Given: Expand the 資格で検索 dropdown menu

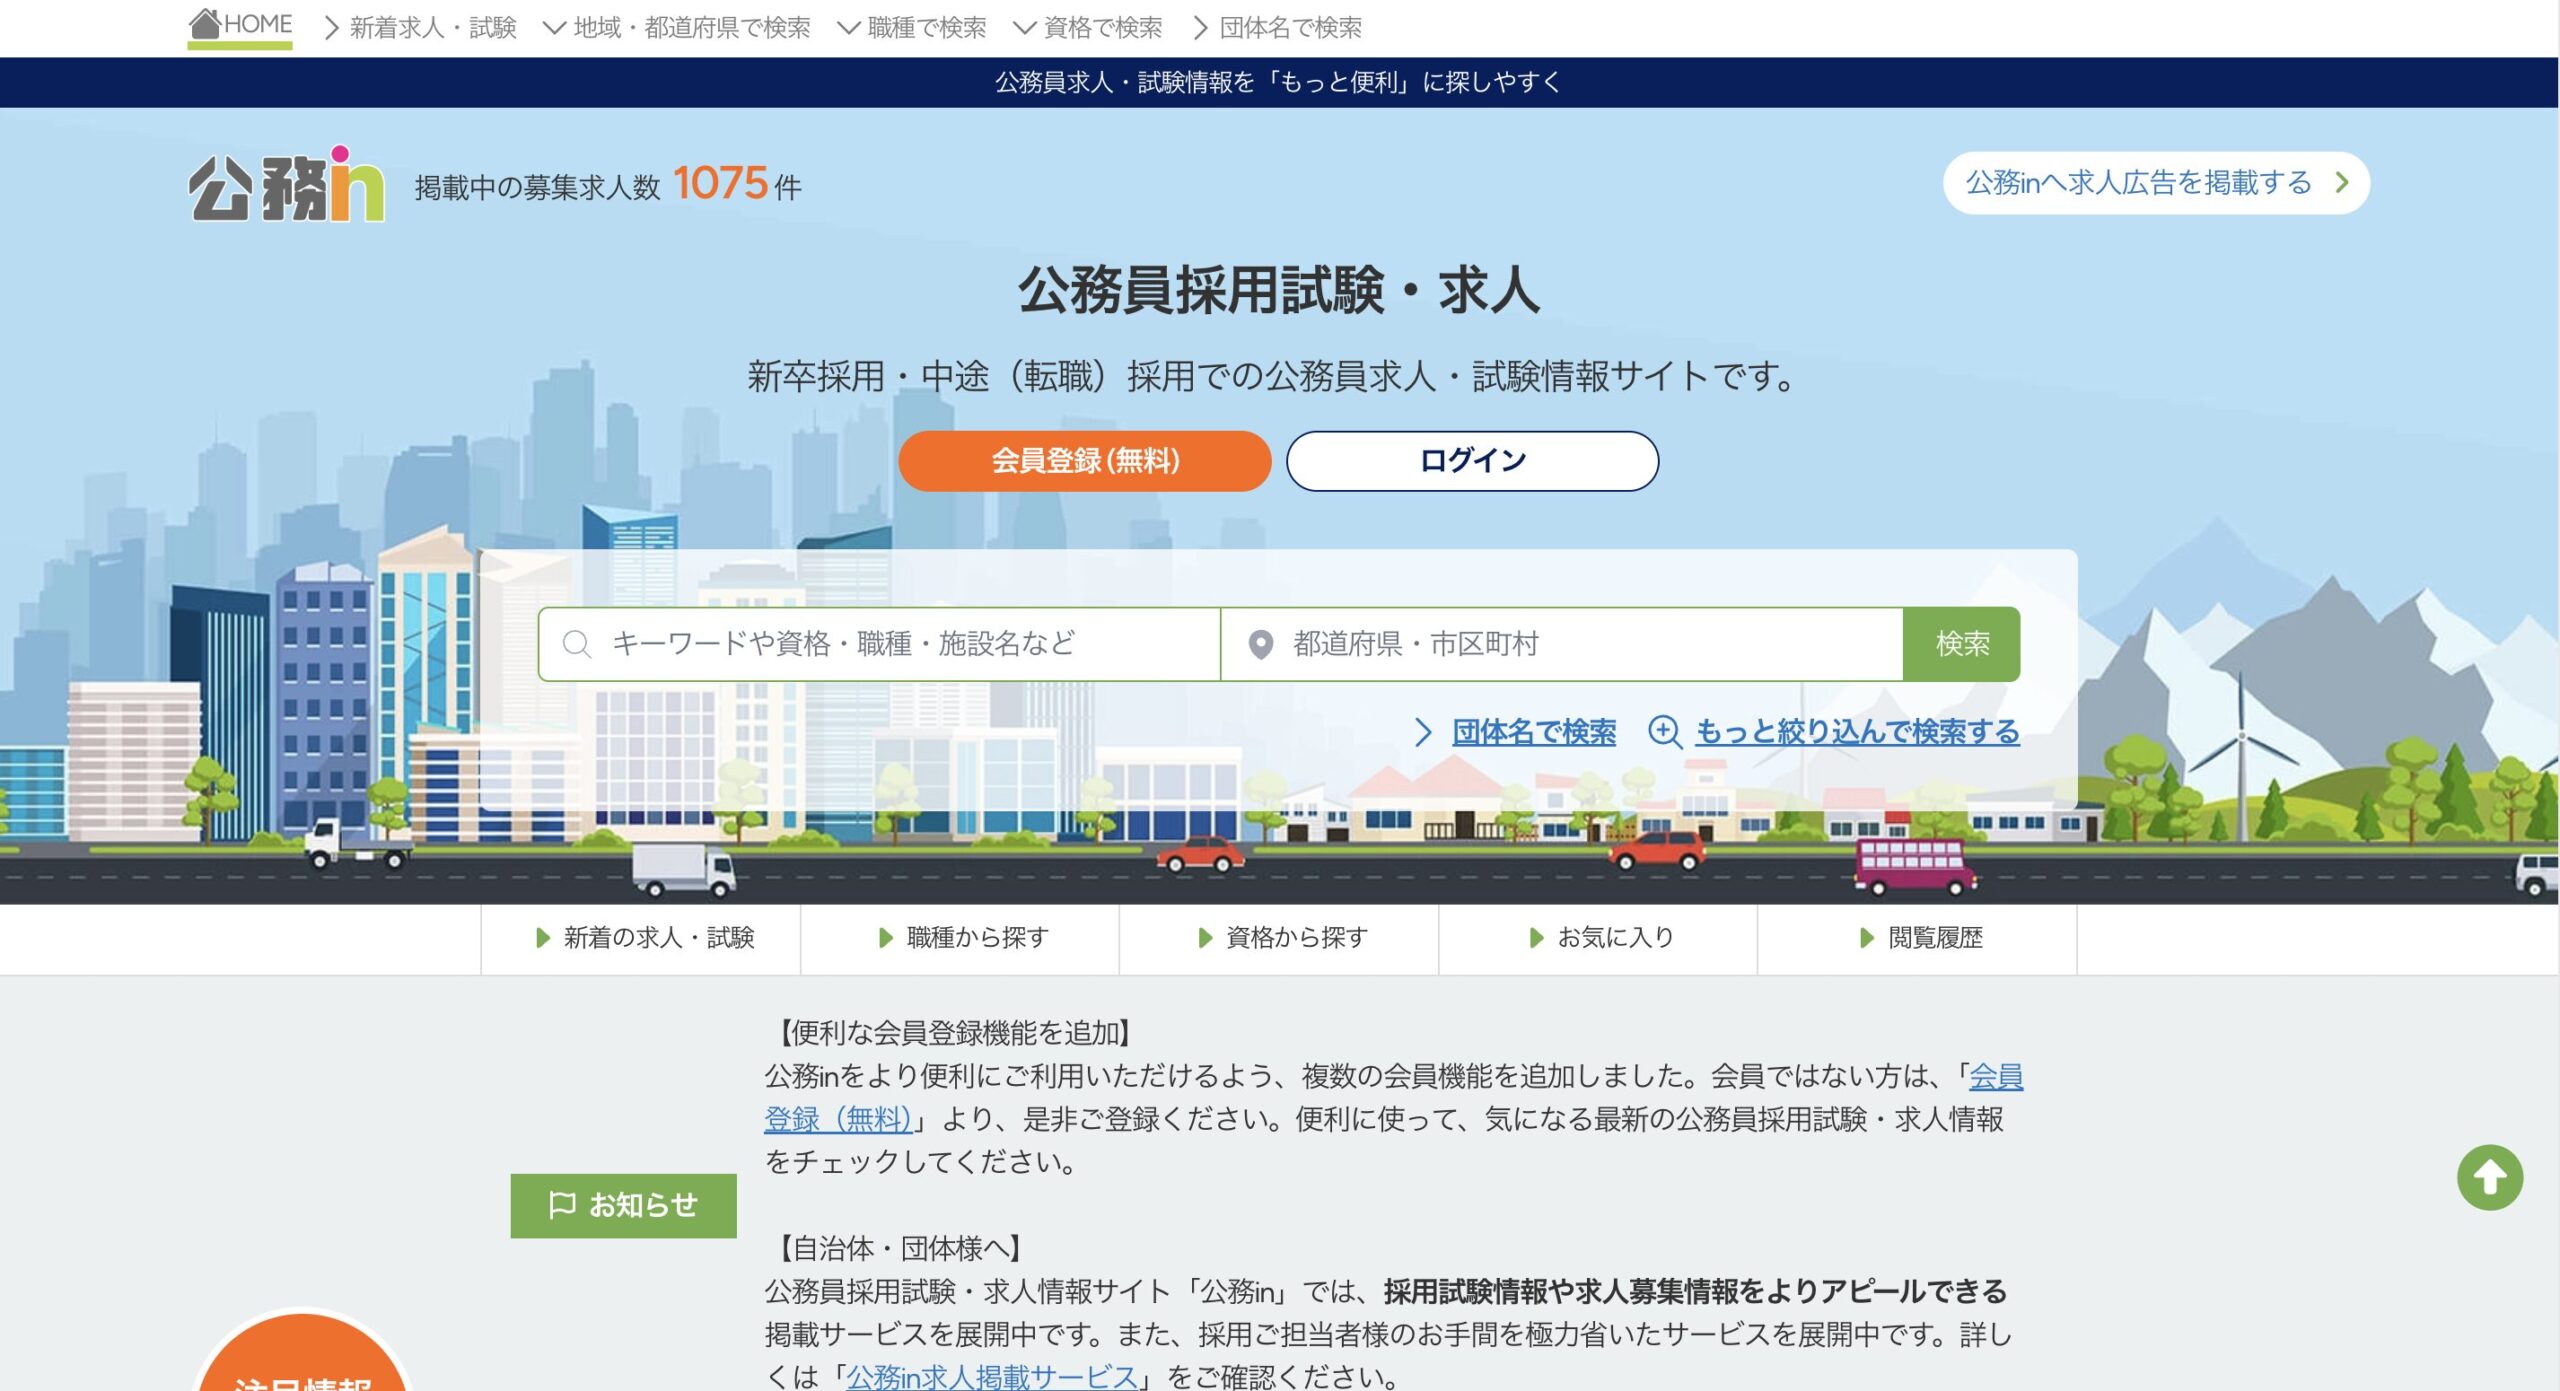Looking at the screenshot, I should [x=1089, y=27].
